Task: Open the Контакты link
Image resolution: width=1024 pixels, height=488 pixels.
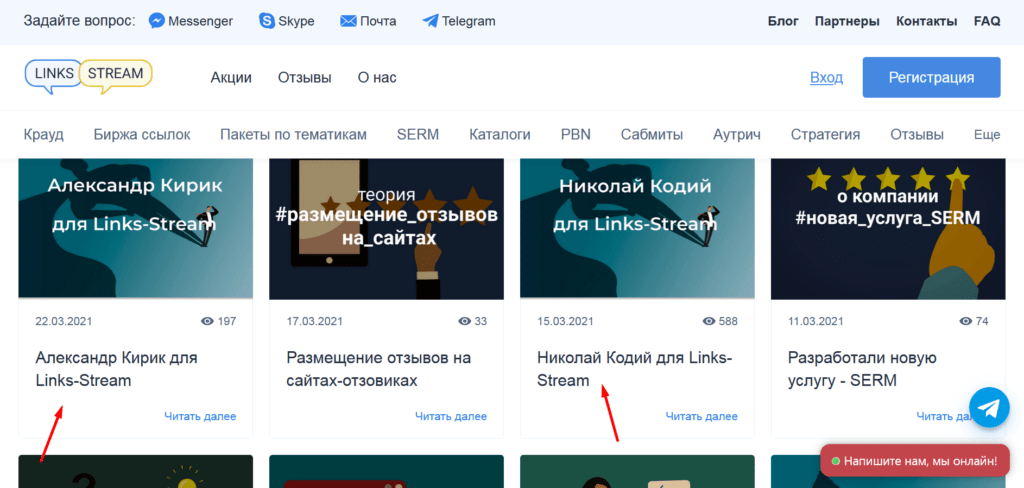Action: click(927, 21)
